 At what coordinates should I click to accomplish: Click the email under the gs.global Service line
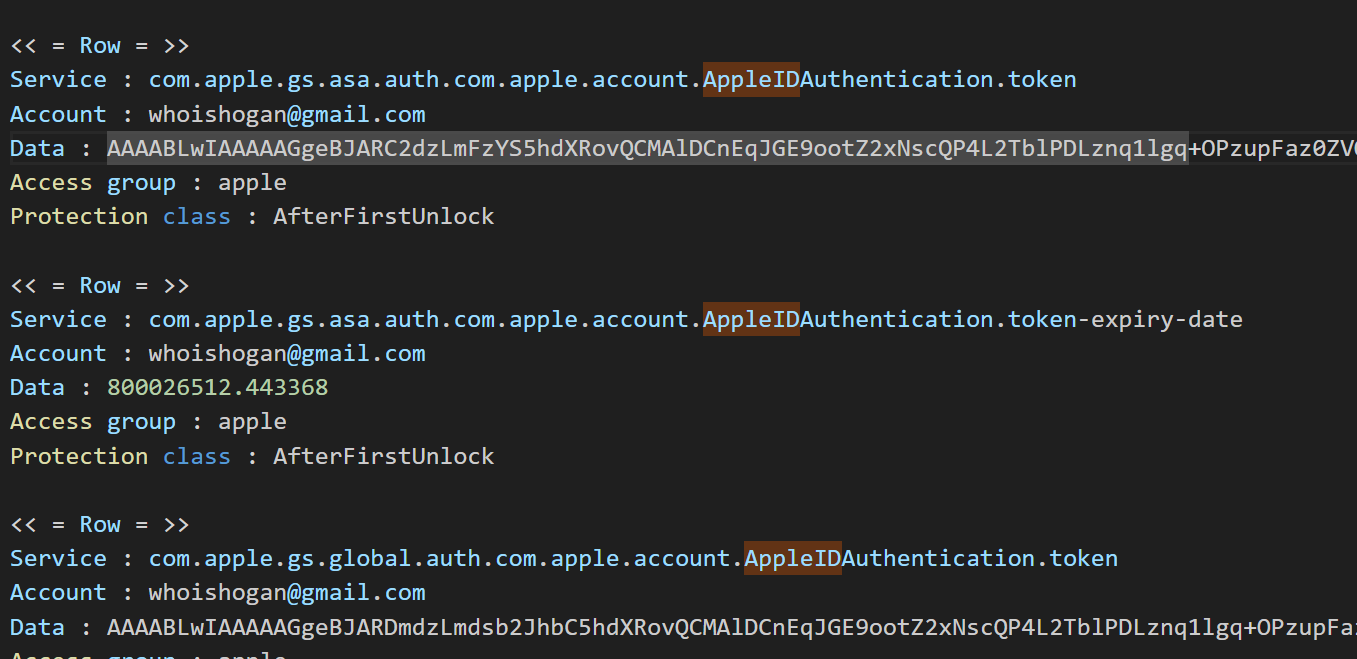287,593
